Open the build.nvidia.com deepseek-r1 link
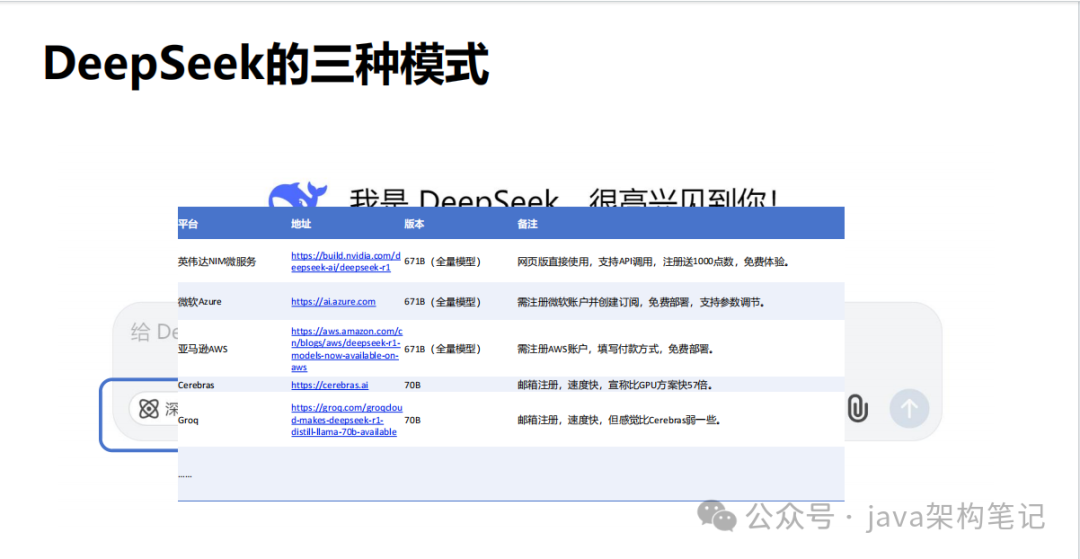 [346, 262]
